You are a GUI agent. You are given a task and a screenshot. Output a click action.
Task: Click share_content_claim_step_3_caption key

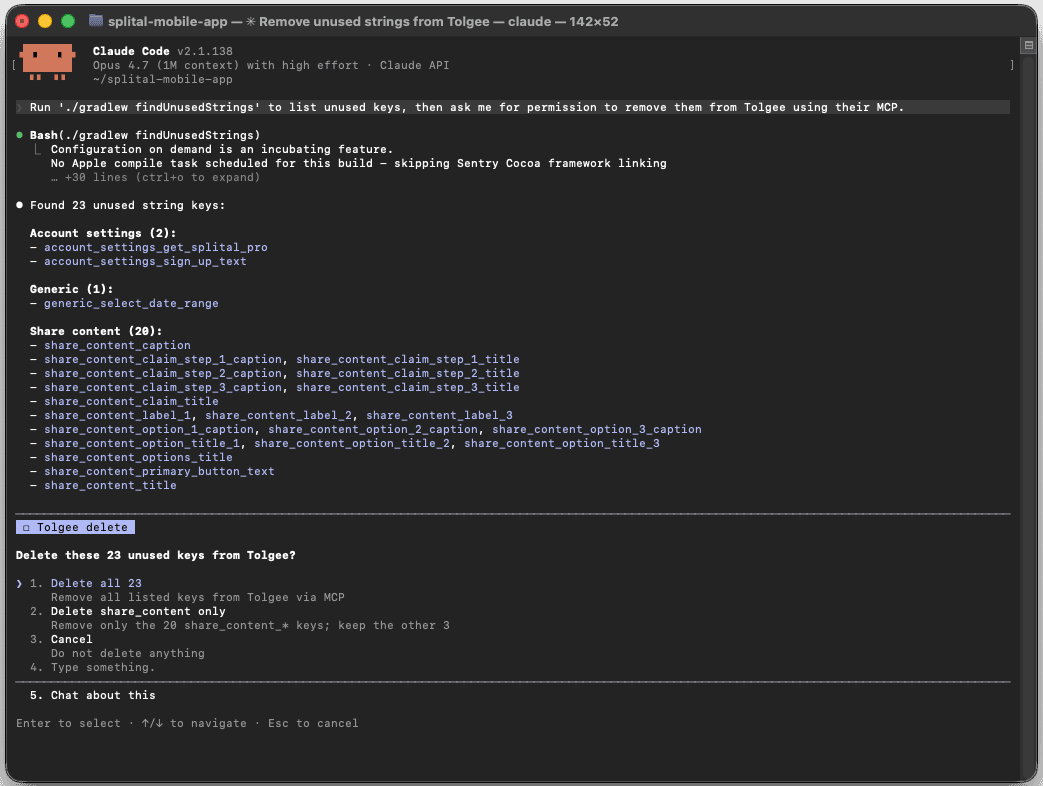(x=163, y=387)
